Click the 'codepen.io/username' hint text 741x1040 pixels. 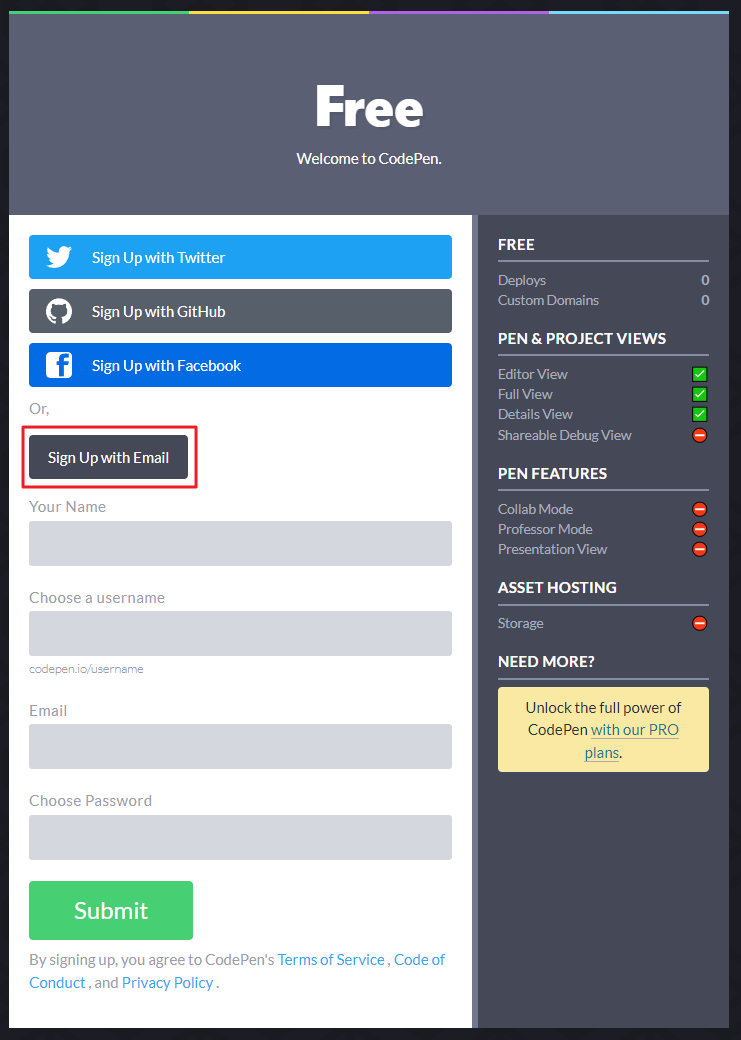click(x=86, y=669)
